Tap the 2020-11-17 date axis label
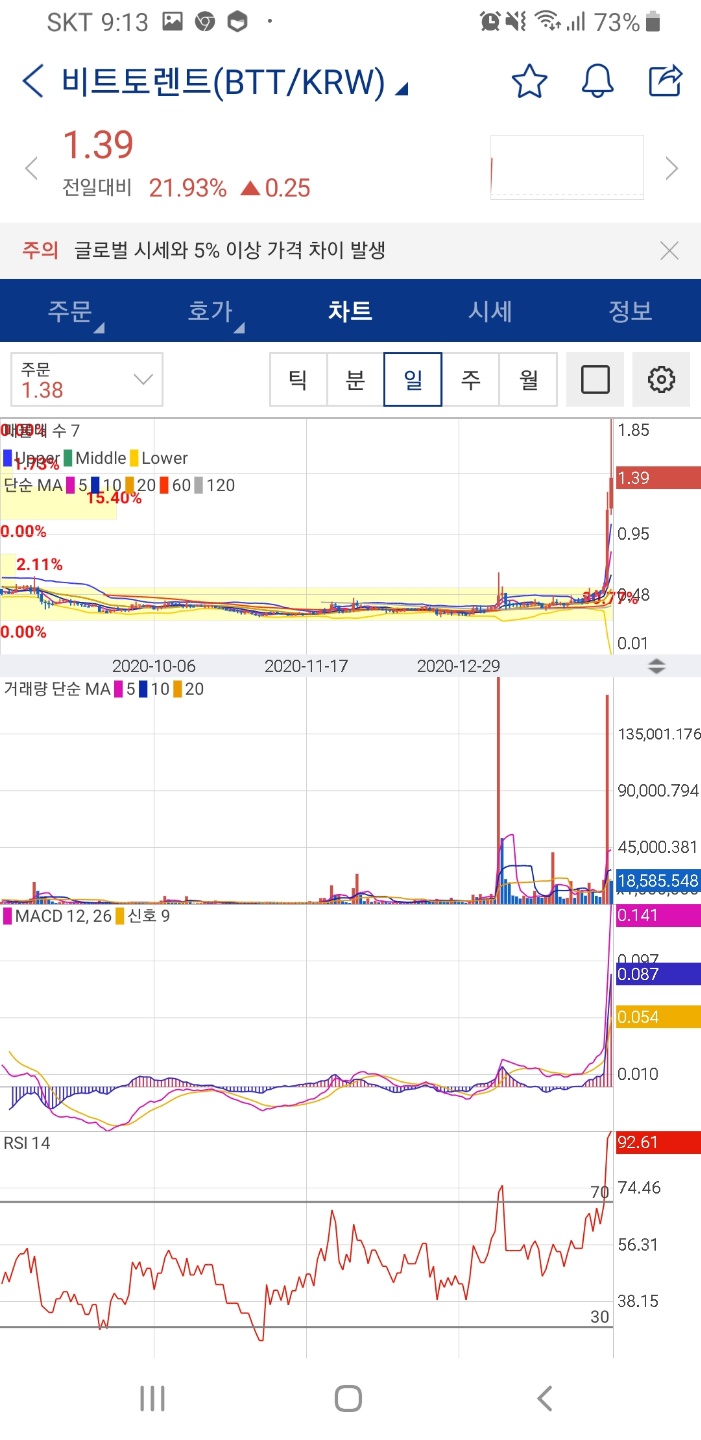 (306, 666)
